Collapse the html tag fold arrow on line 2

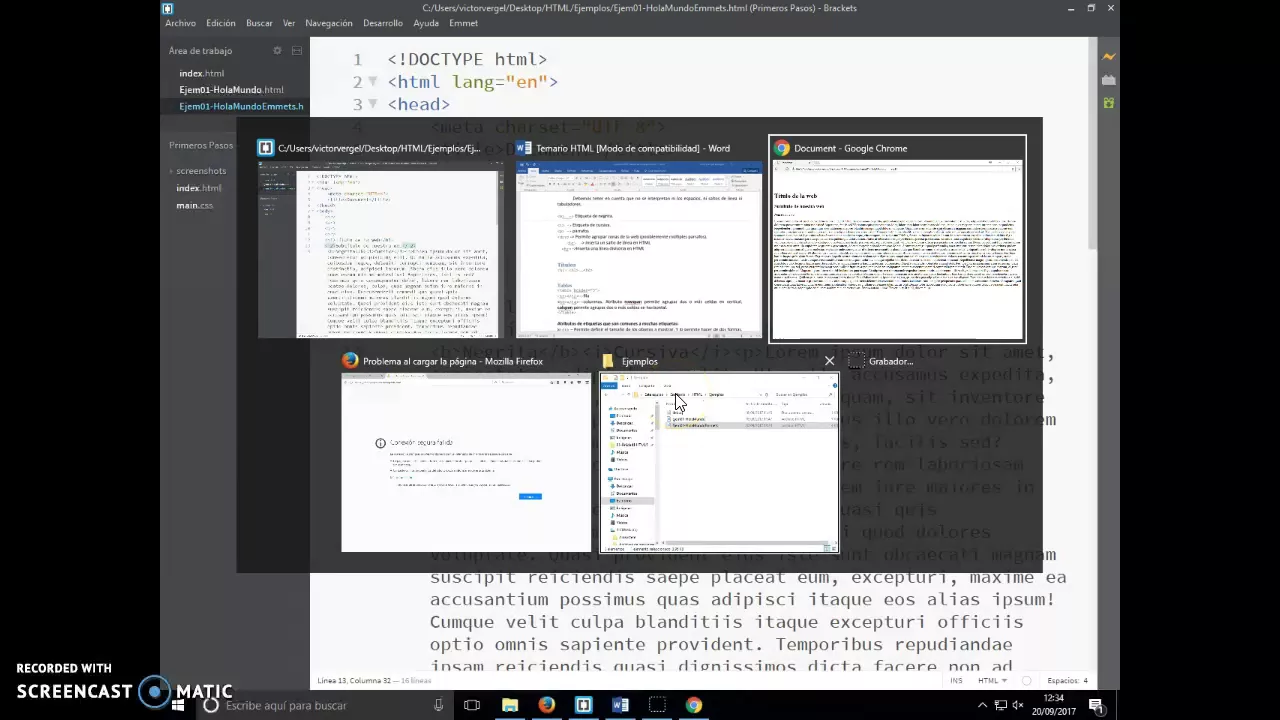pos(373,82)
